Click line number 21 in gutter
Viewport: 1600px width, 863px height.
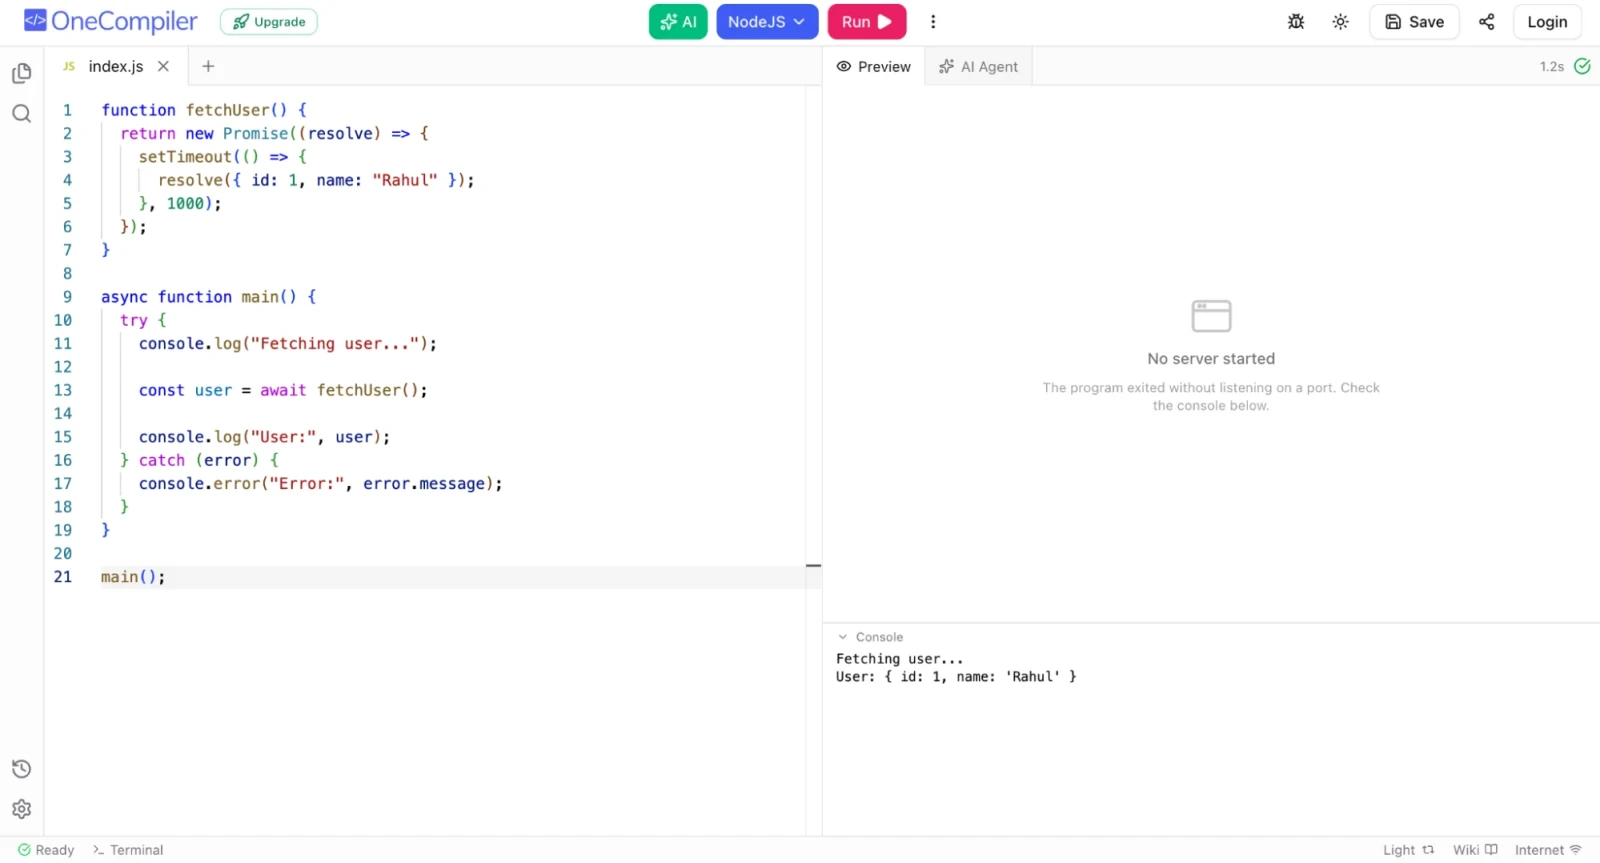(62, 577)
